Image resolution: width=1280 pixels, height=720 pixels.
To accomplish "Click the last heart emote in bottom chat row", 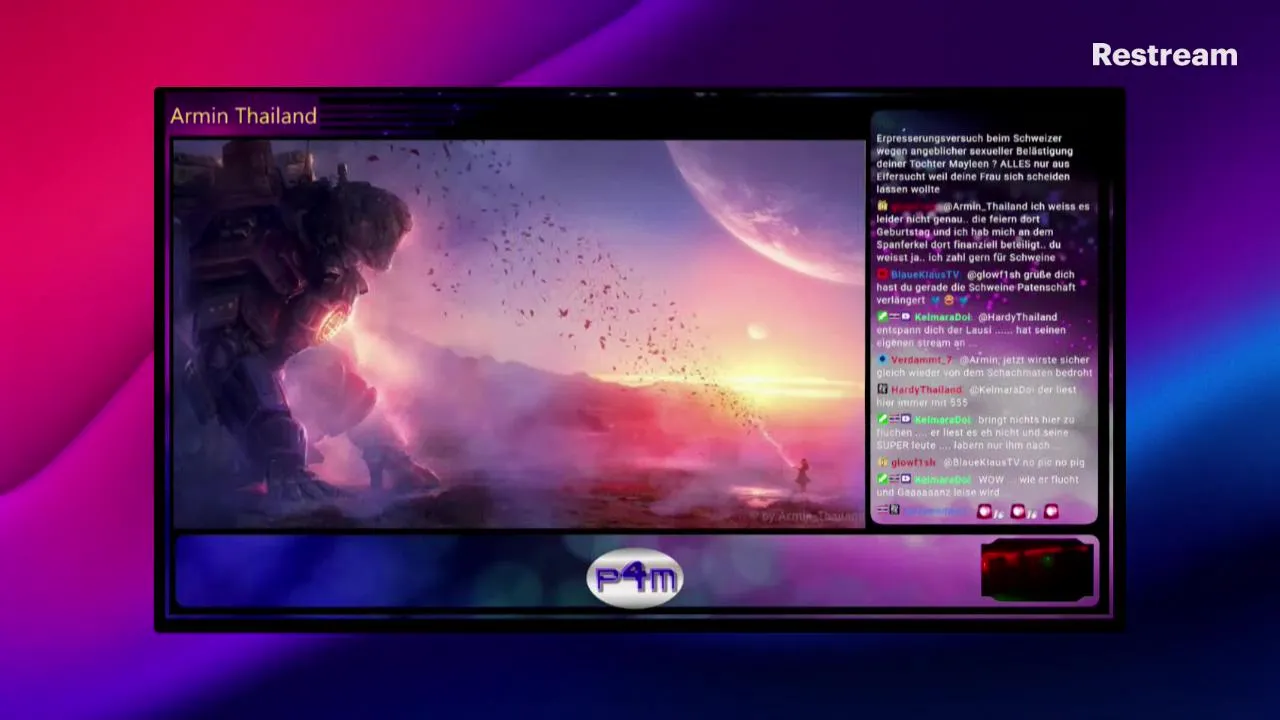I will [x=1051, y=511].
